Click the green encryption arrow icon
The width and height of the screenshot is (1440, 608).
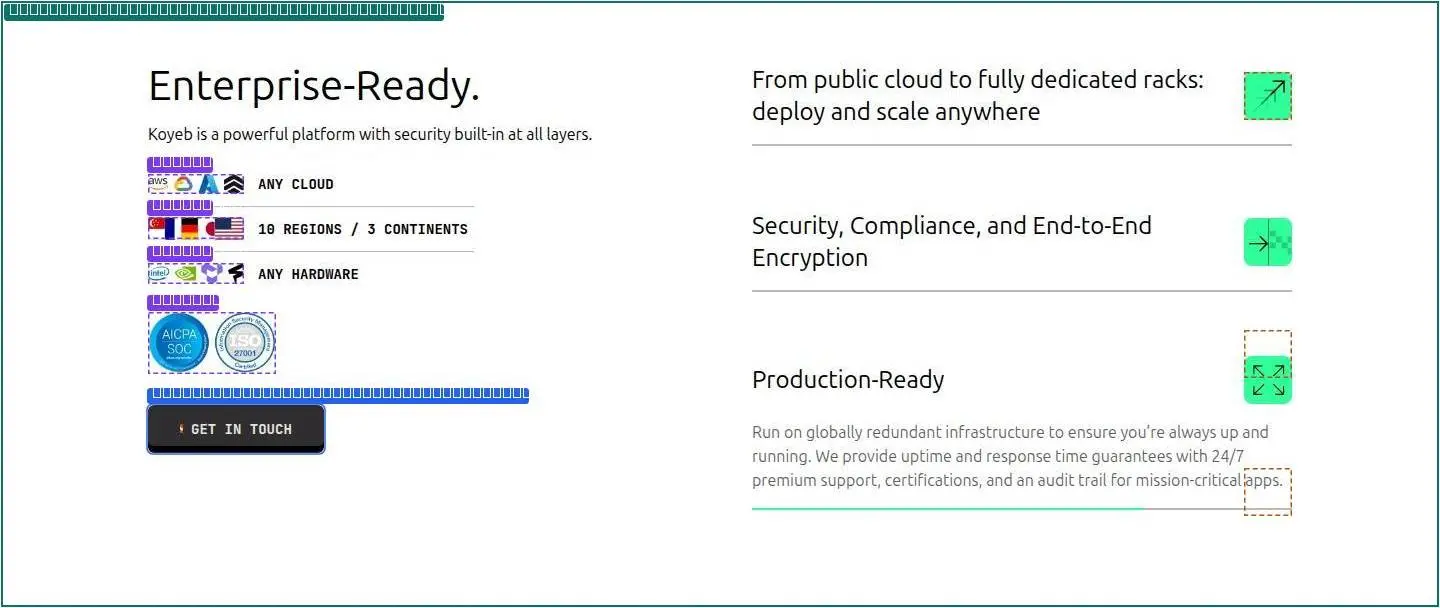pyautogui.click(x=1268, y=242)
